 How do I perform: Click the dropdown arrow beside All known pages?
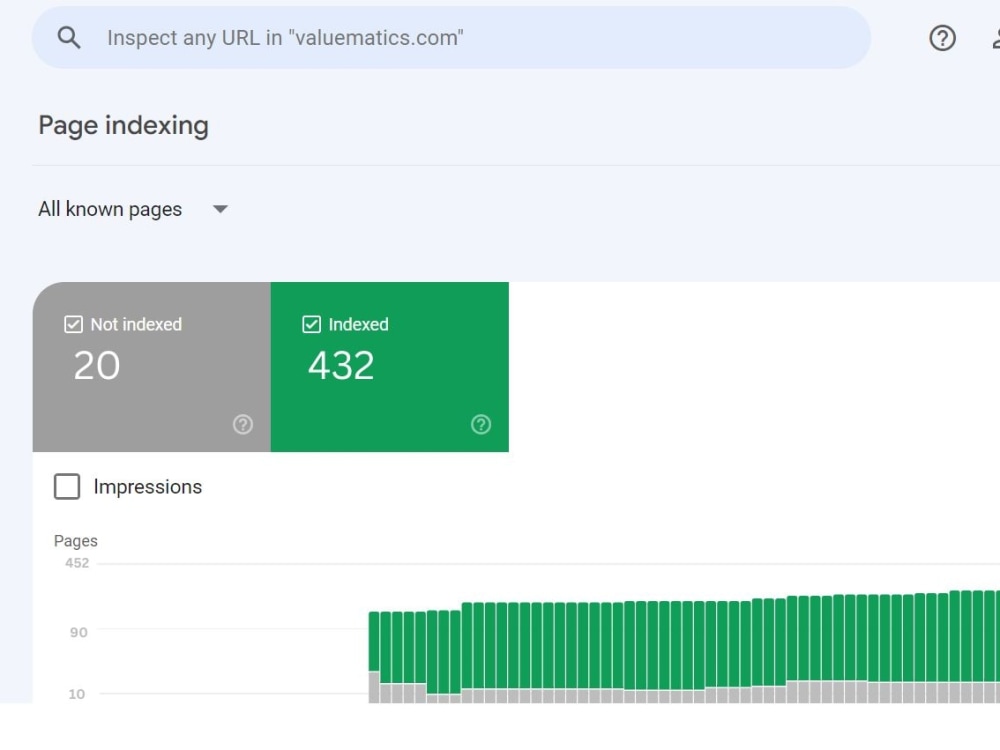click(220, 209)
